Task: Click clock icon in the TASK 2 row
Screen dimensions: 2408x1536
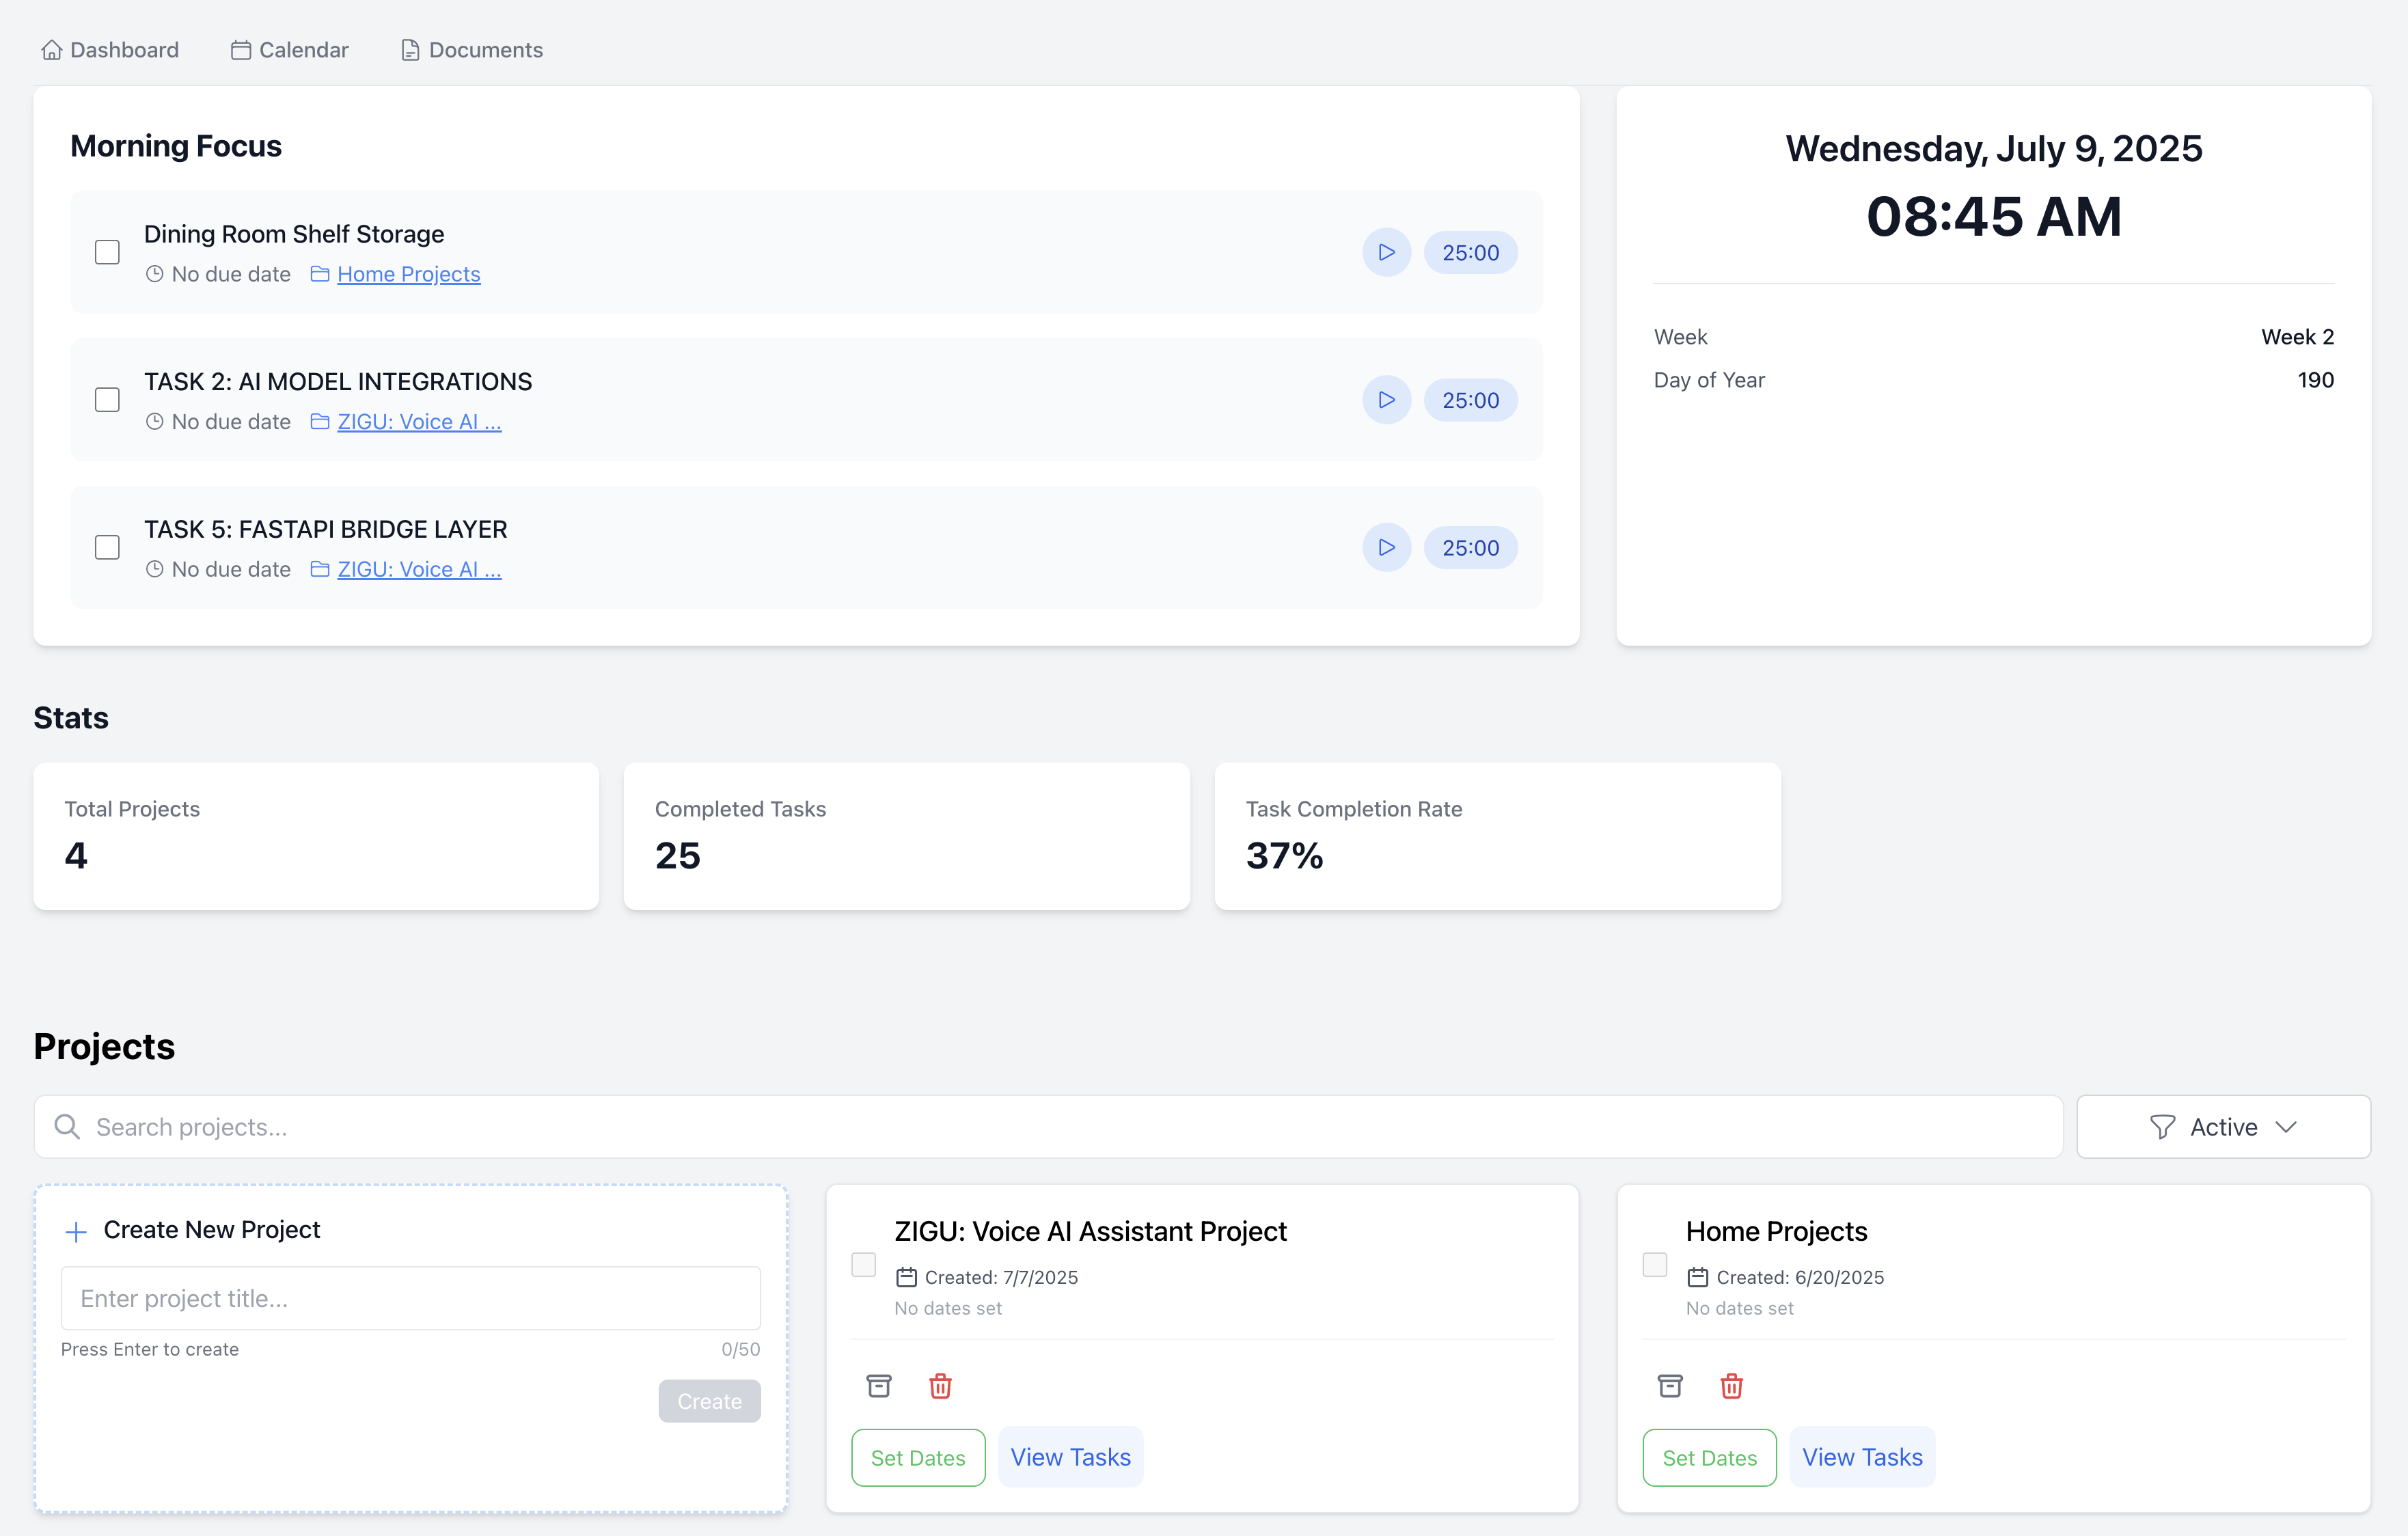Action: click(x=154, y=422)
